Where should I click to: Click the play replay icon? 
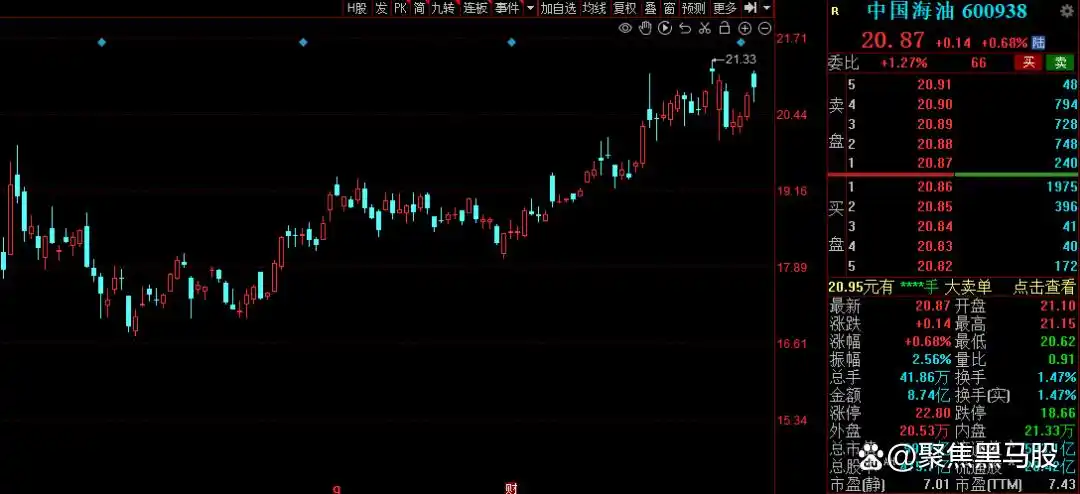click(x=666, y=28)
